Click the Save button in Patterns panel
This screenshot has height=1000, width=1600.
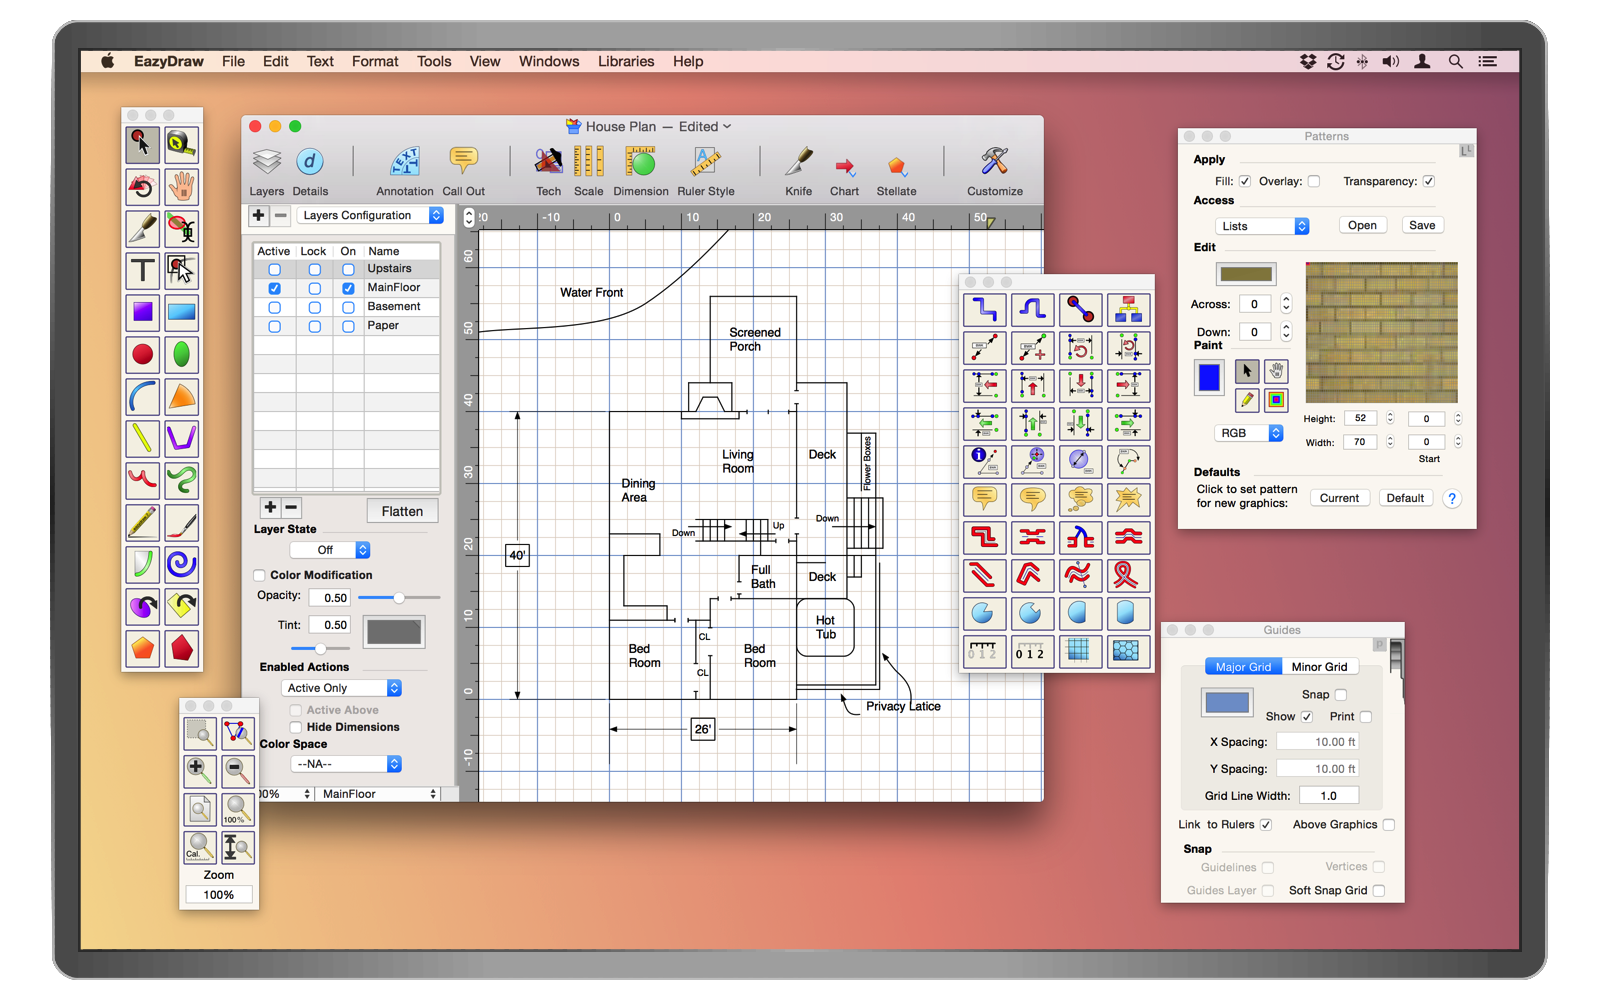point(1421,226)
